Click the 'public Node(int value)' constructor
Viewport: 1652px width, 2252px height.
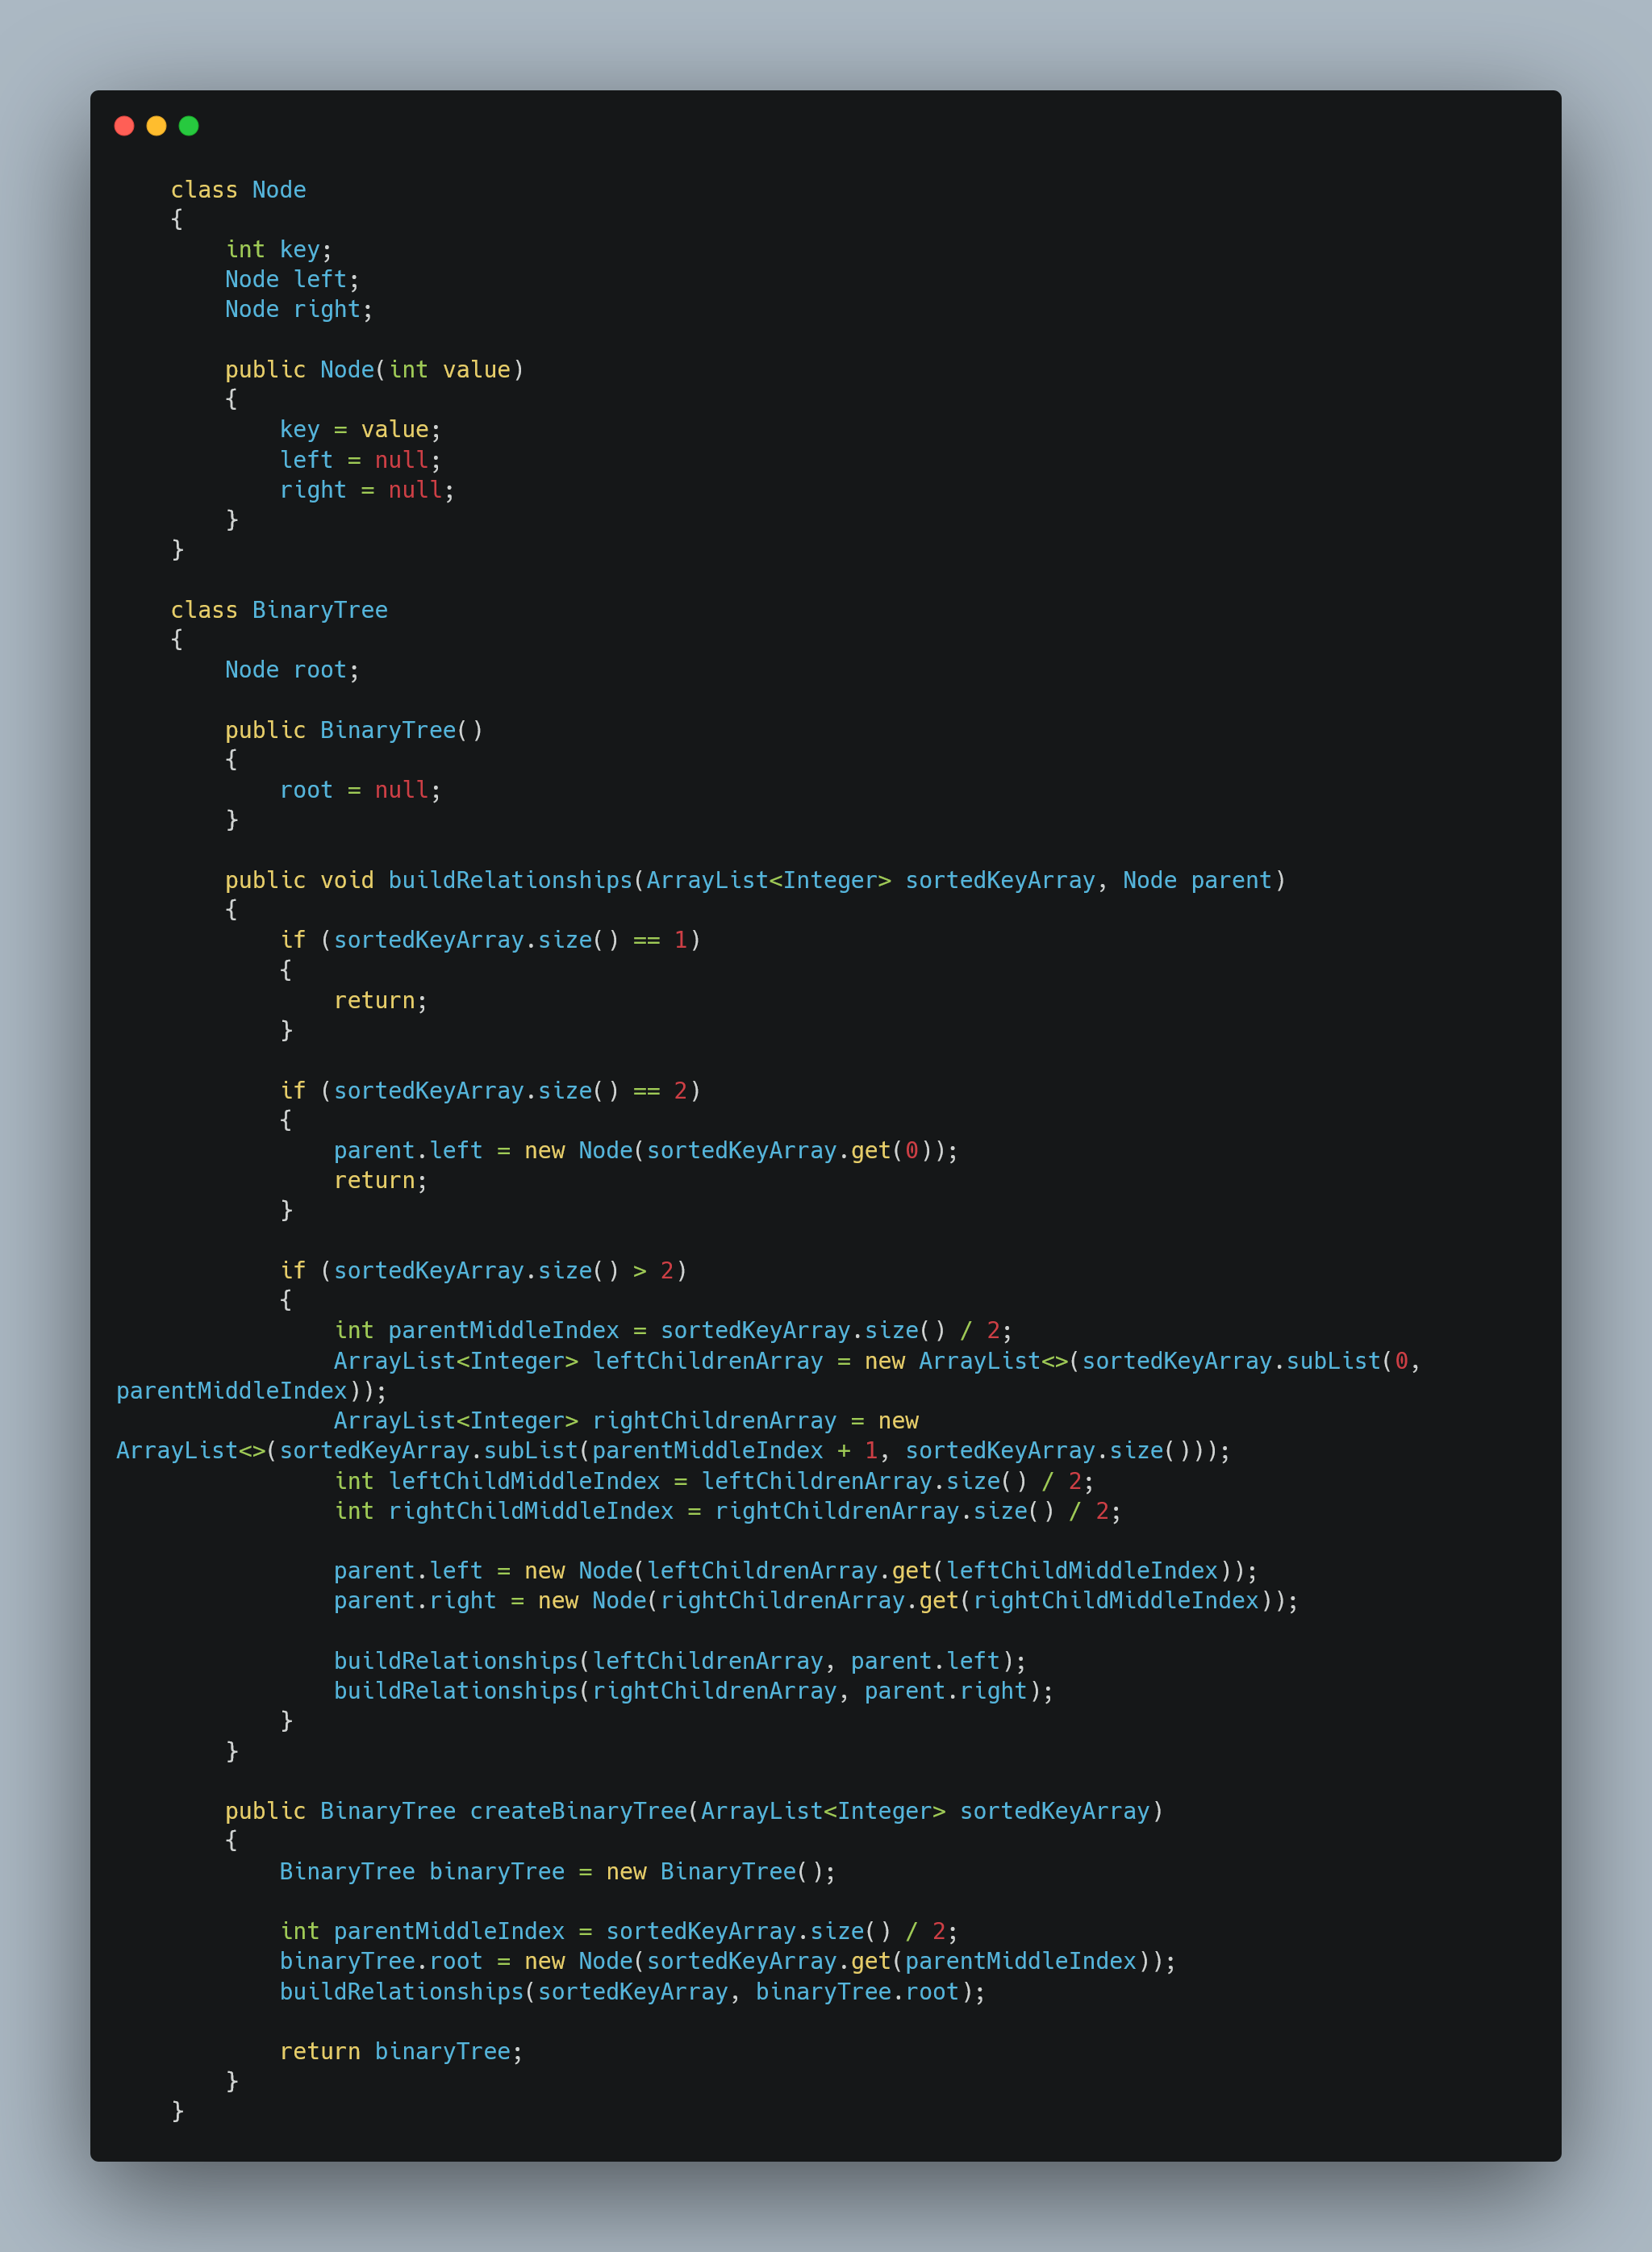coord(374,370)
